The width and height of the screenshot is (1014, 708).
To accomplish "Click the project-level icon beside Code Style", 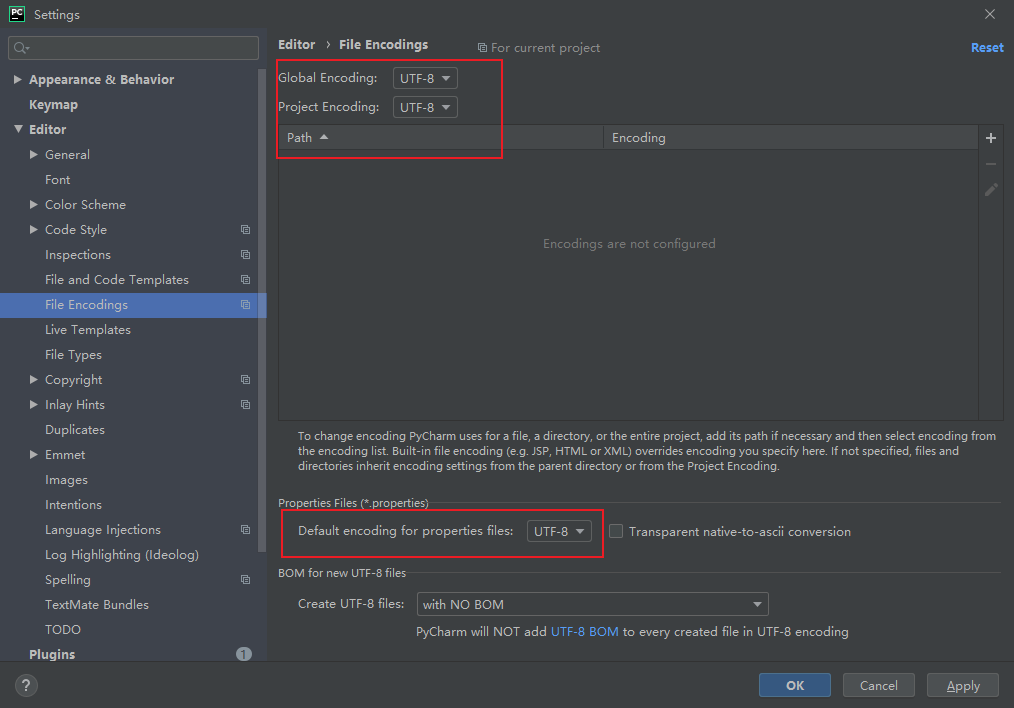I will 246,230.
